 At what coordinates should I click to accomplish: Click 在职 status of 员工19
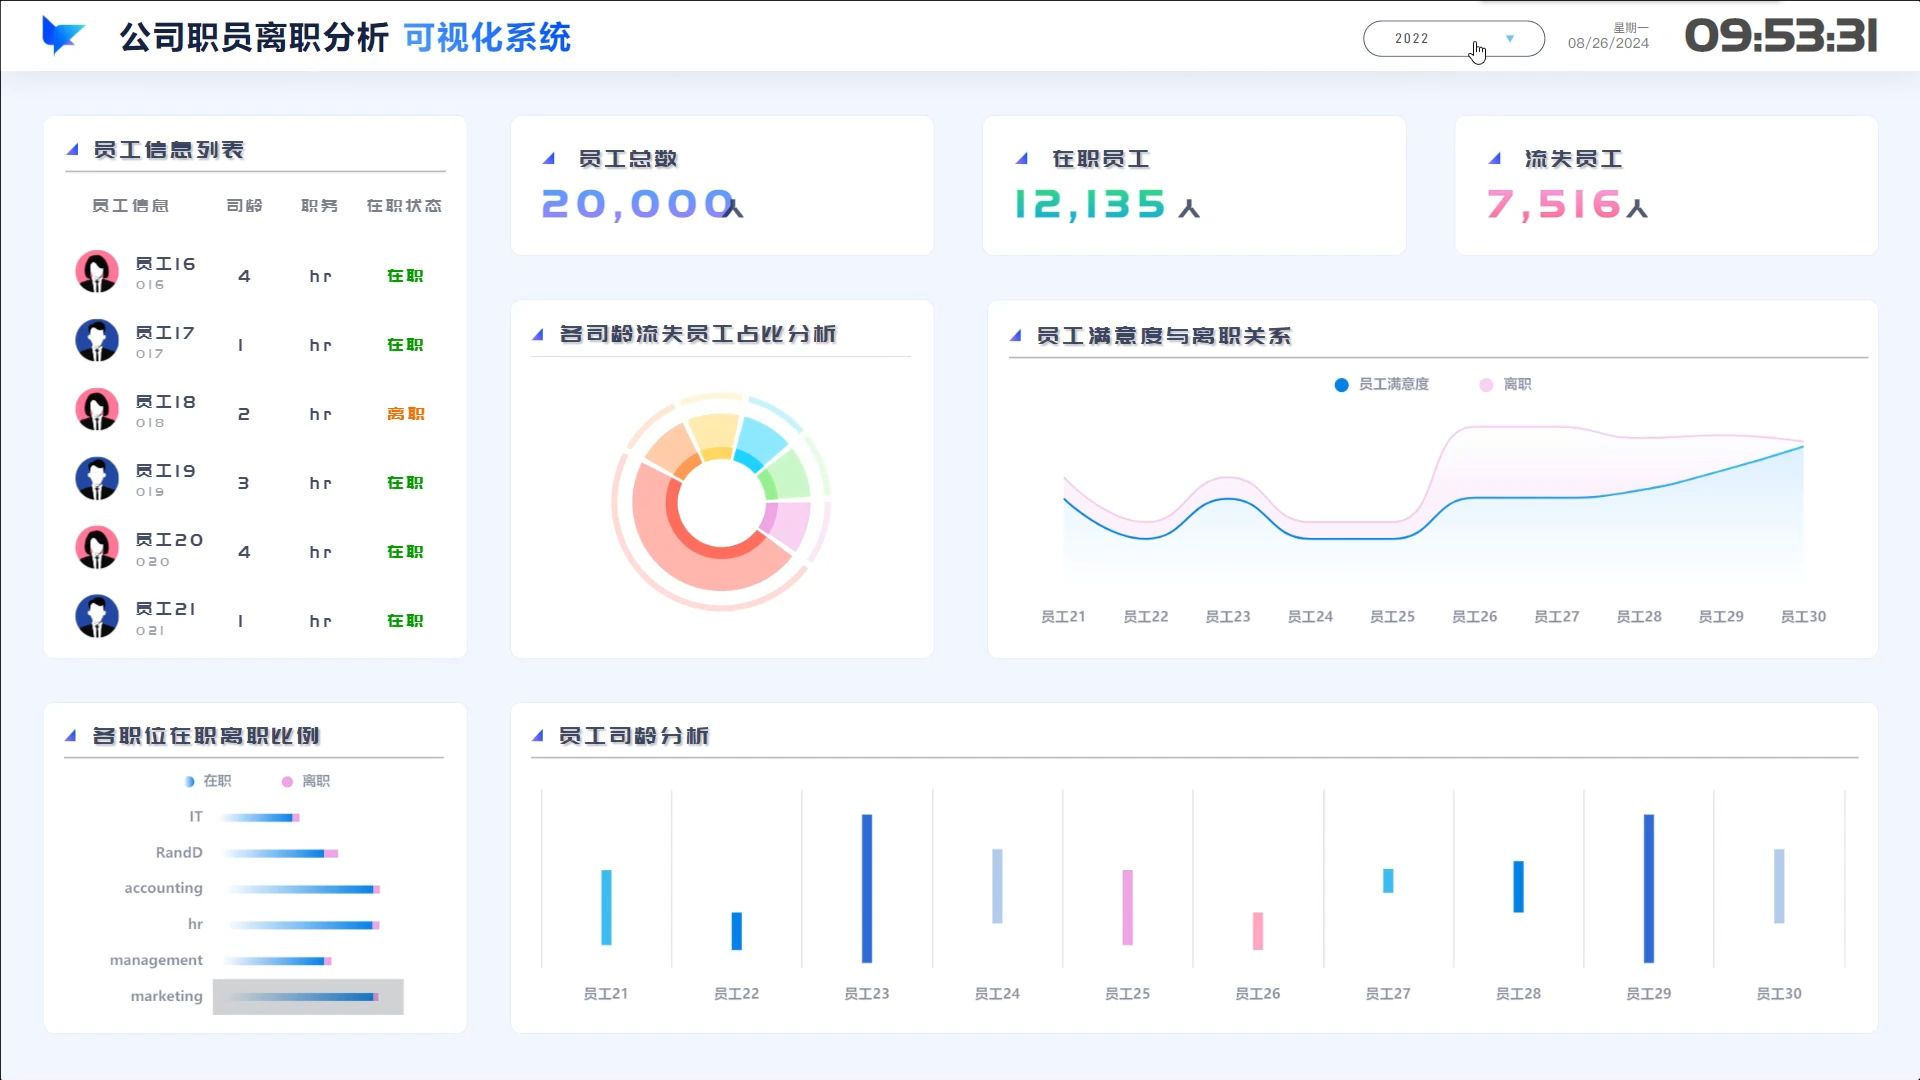pyautogui.click(x=405, y=483)
